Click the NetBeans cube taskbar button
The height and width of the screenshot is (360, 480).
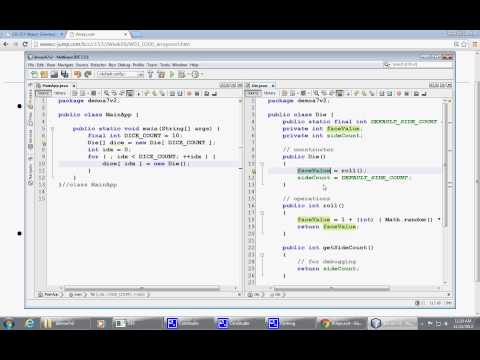392,323
